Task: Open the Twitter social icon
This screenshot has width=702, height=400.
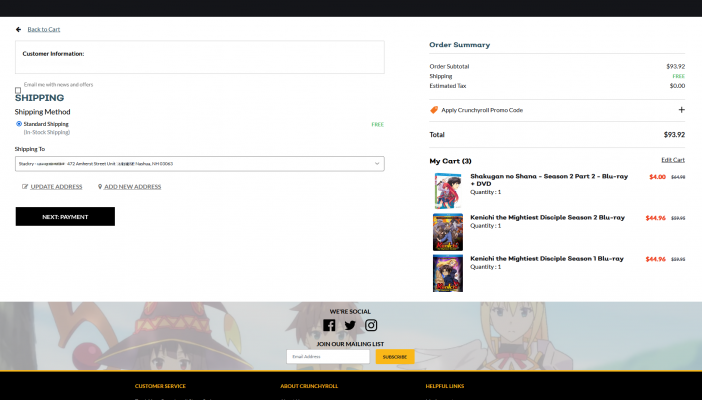Action: [x=350, y=325]
